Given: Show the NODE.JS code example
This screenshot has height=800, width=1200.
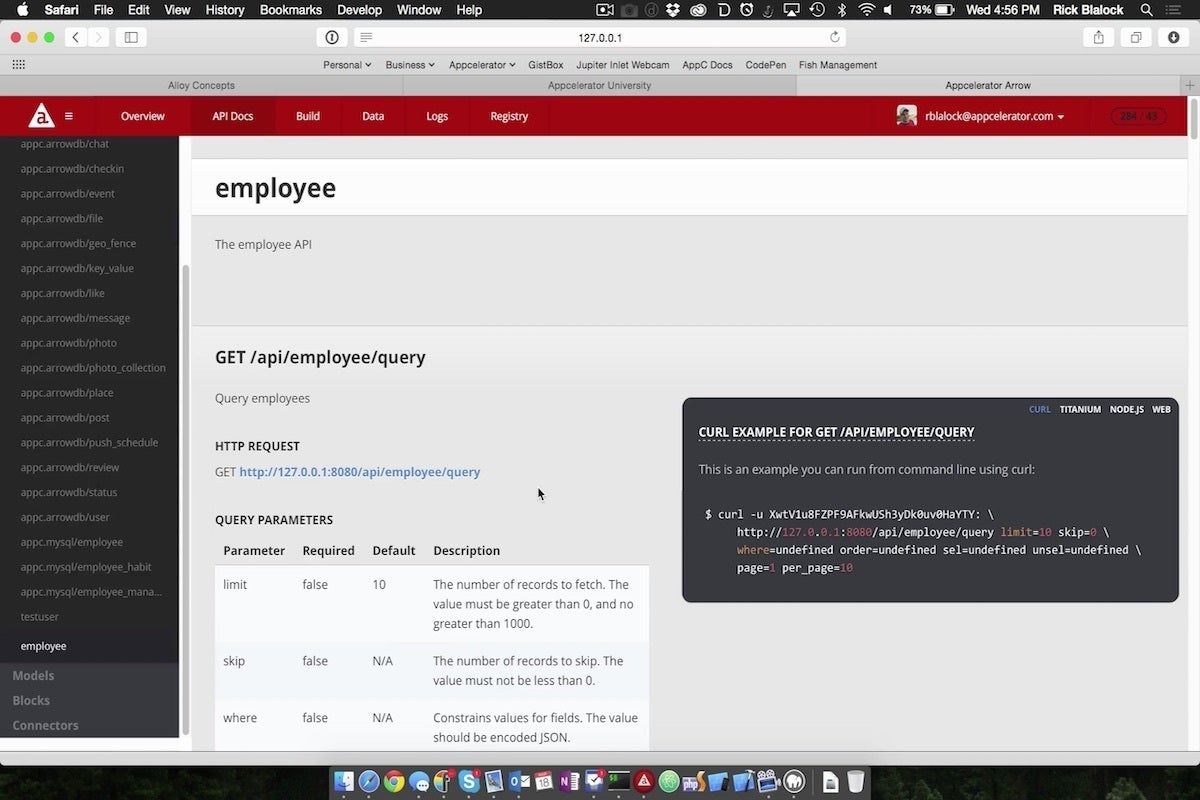Looking at the screenshot, I should pos(1127,409).
